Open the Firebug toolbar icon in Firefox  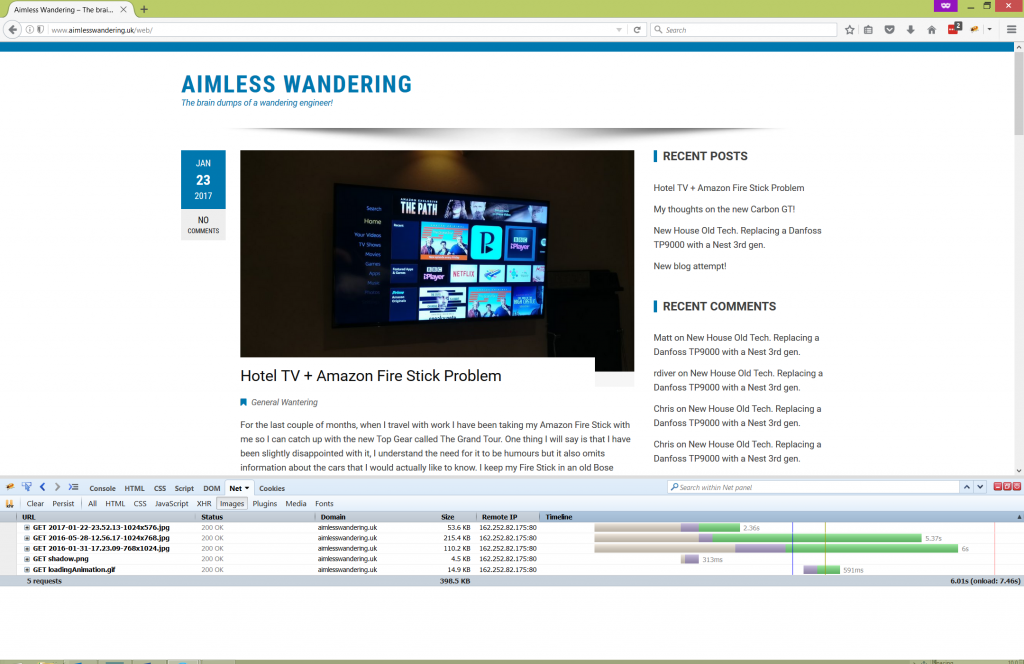(972, 29)
